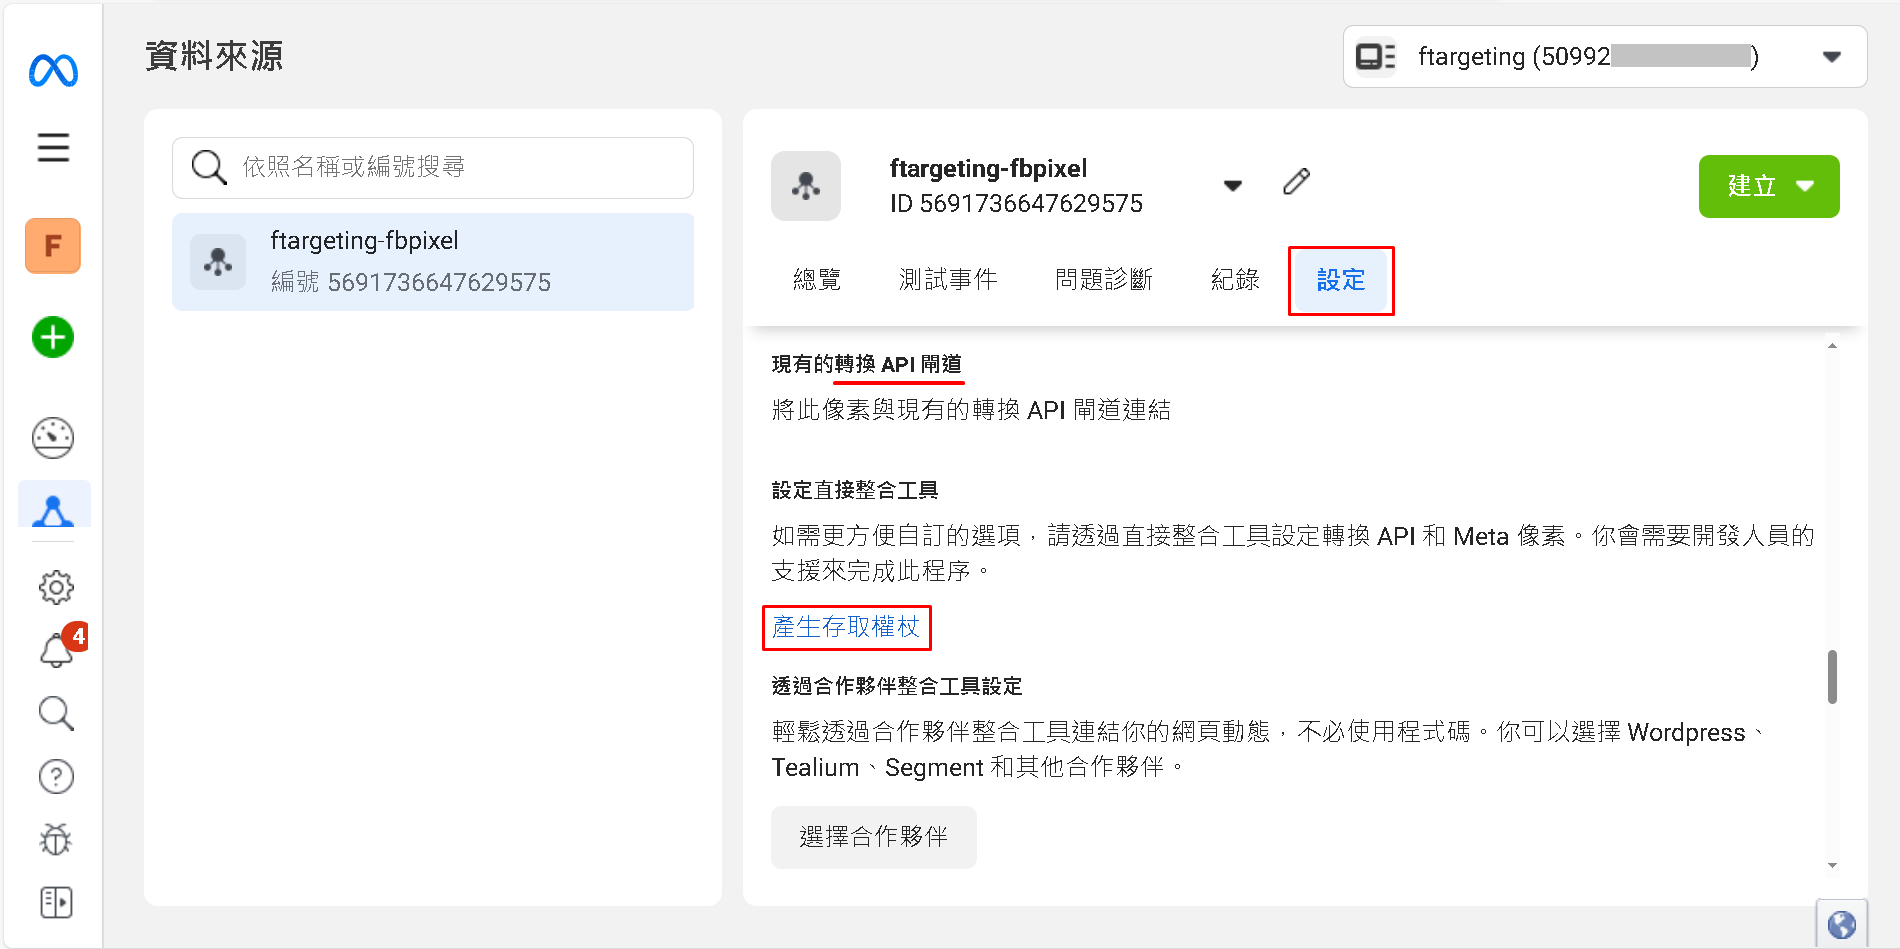Open notifications bell with 4 badge
The width and height of the screenshot is (1900, 949).
(58, 649)
